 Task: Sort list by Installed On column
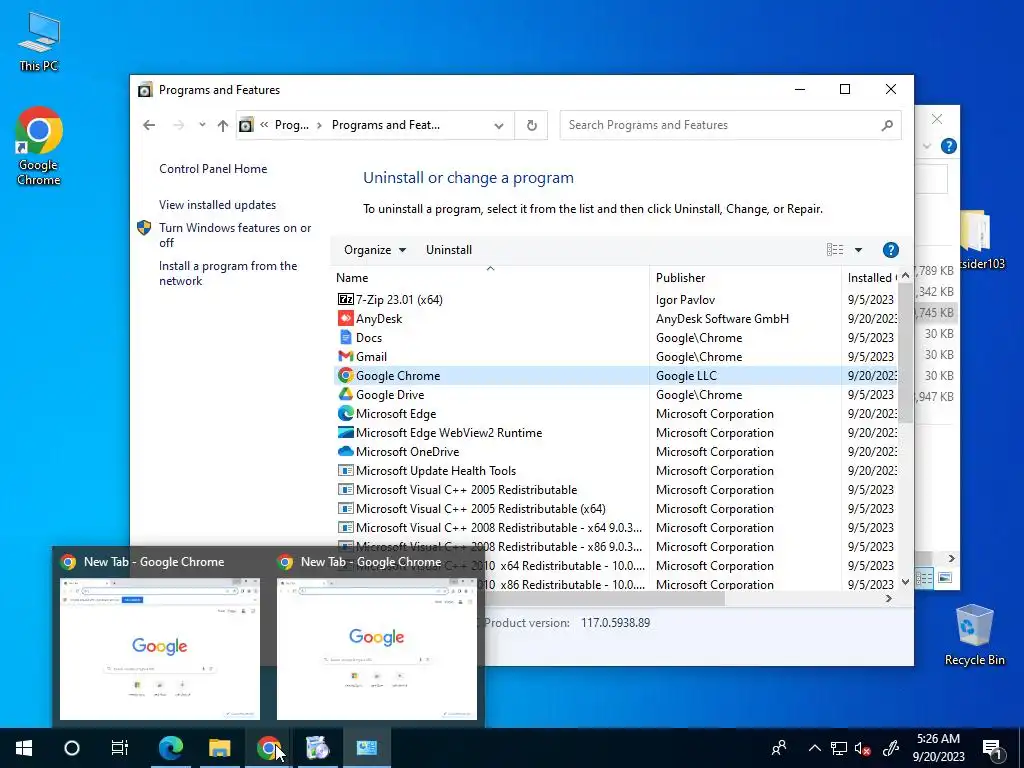coord(870,278)
